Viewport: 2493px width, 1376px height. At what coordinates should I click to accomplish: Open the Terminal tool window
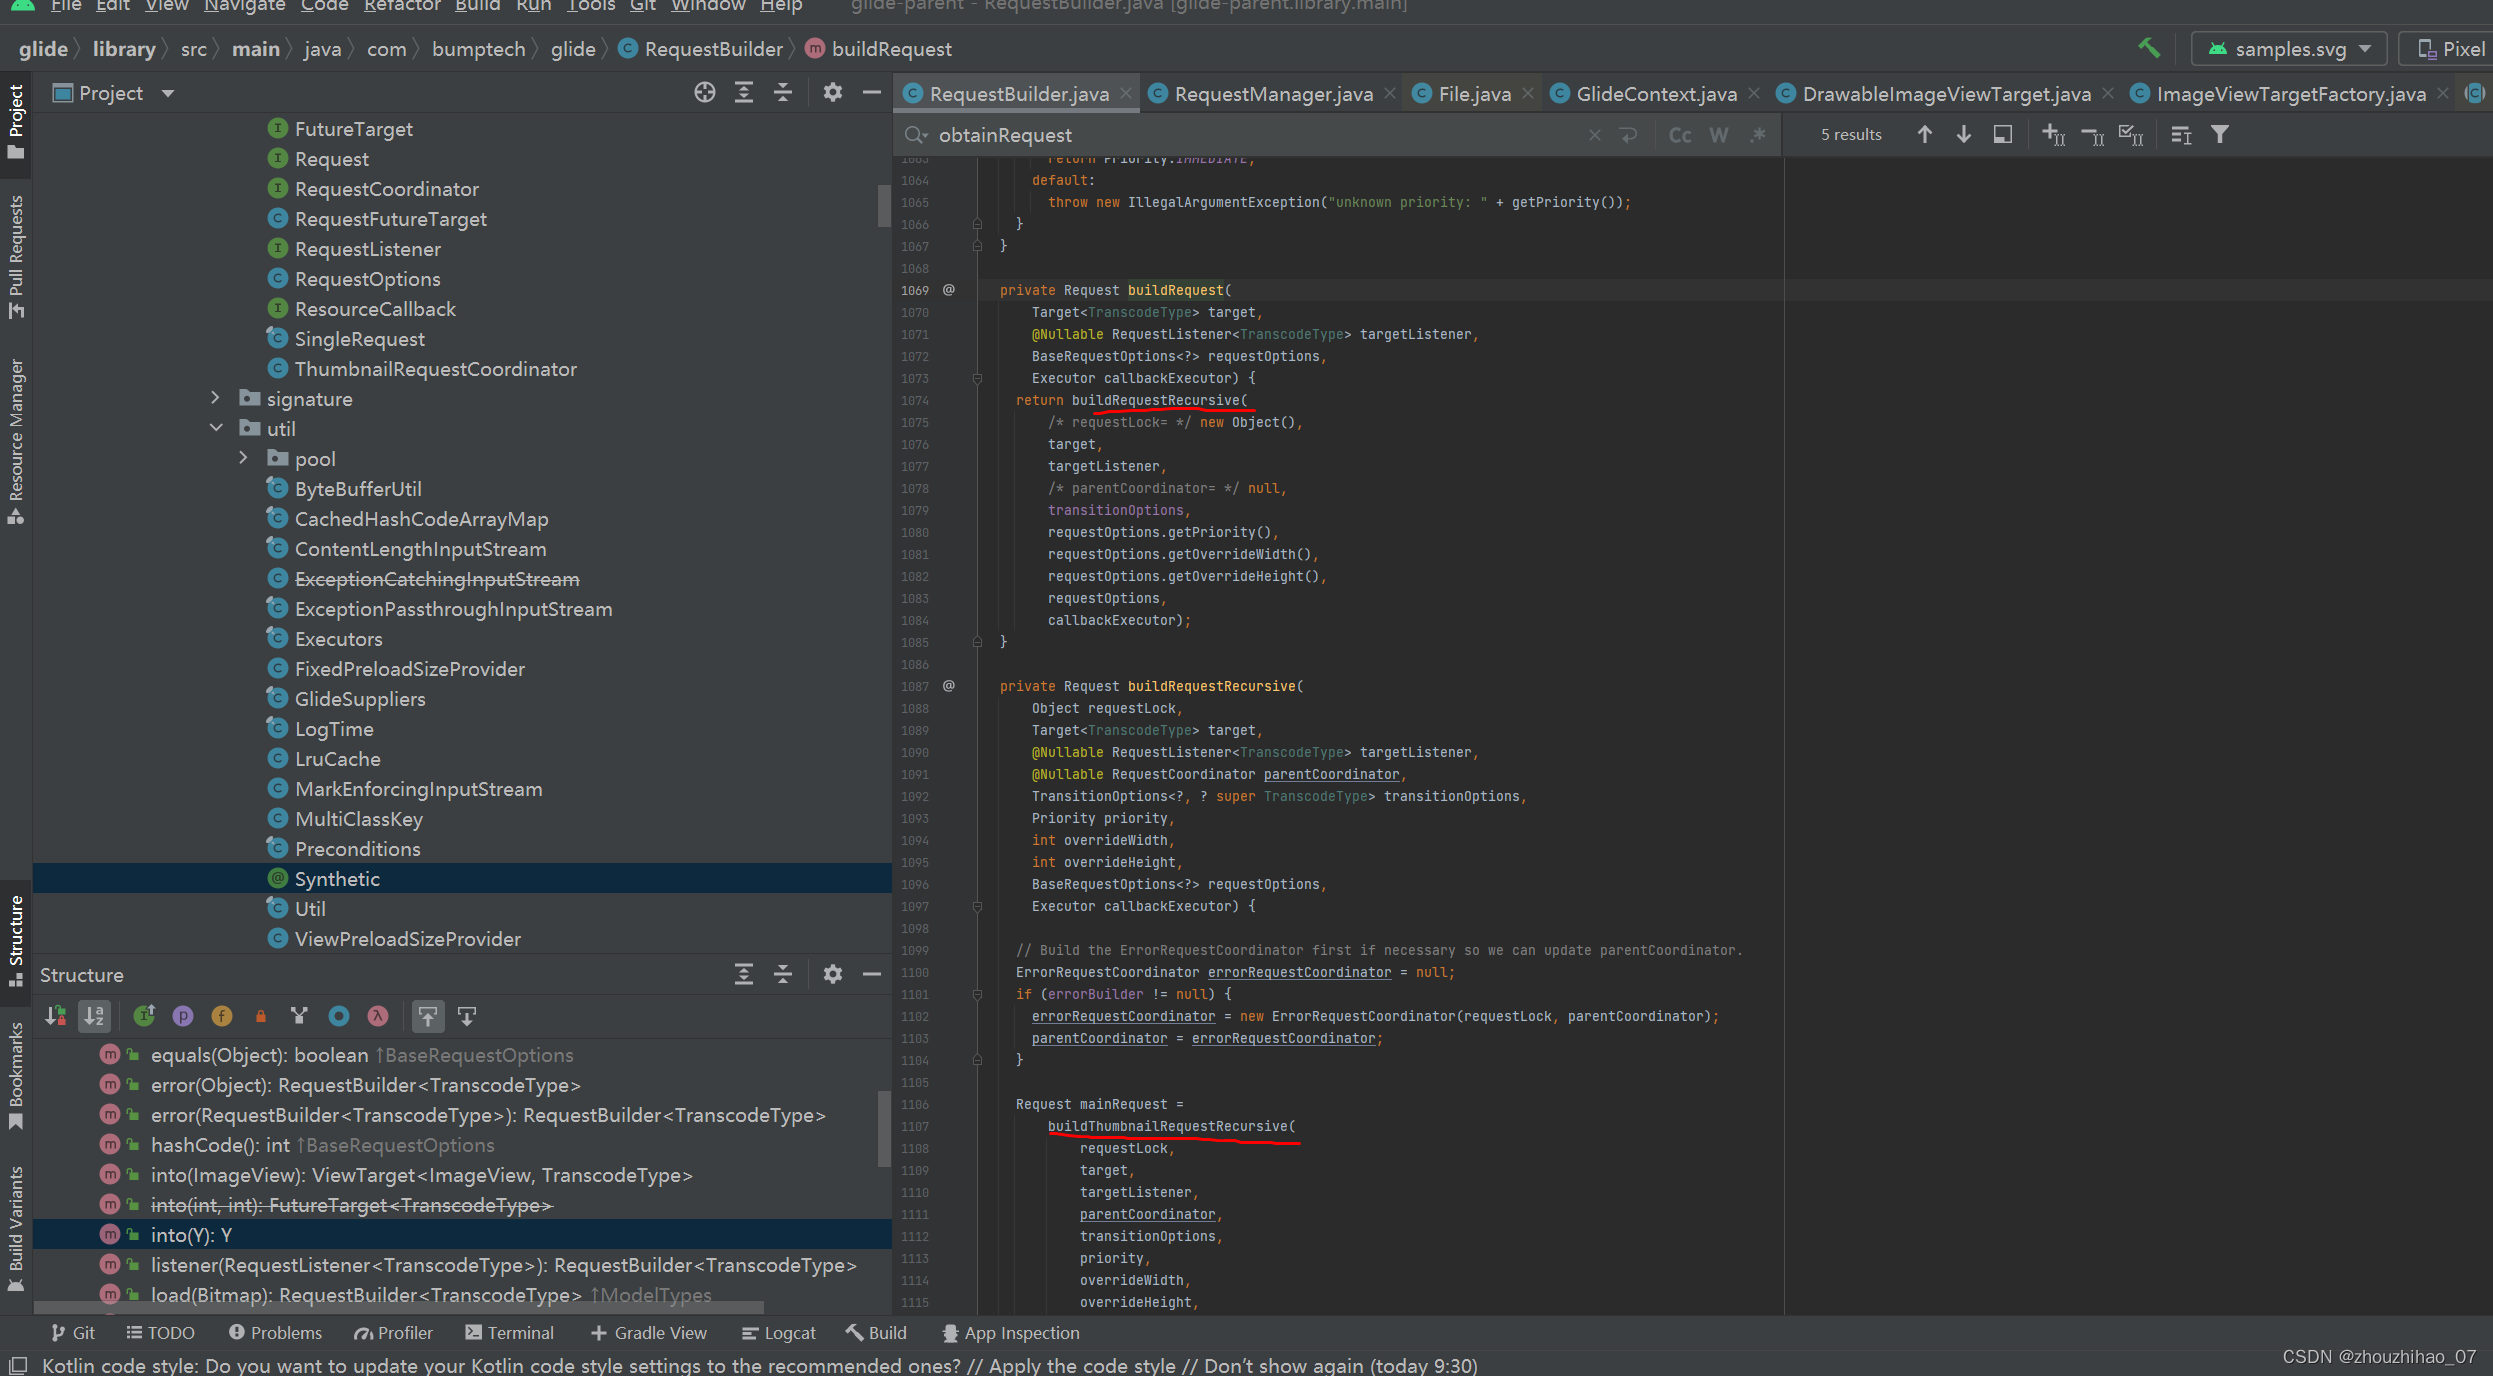509,1333
